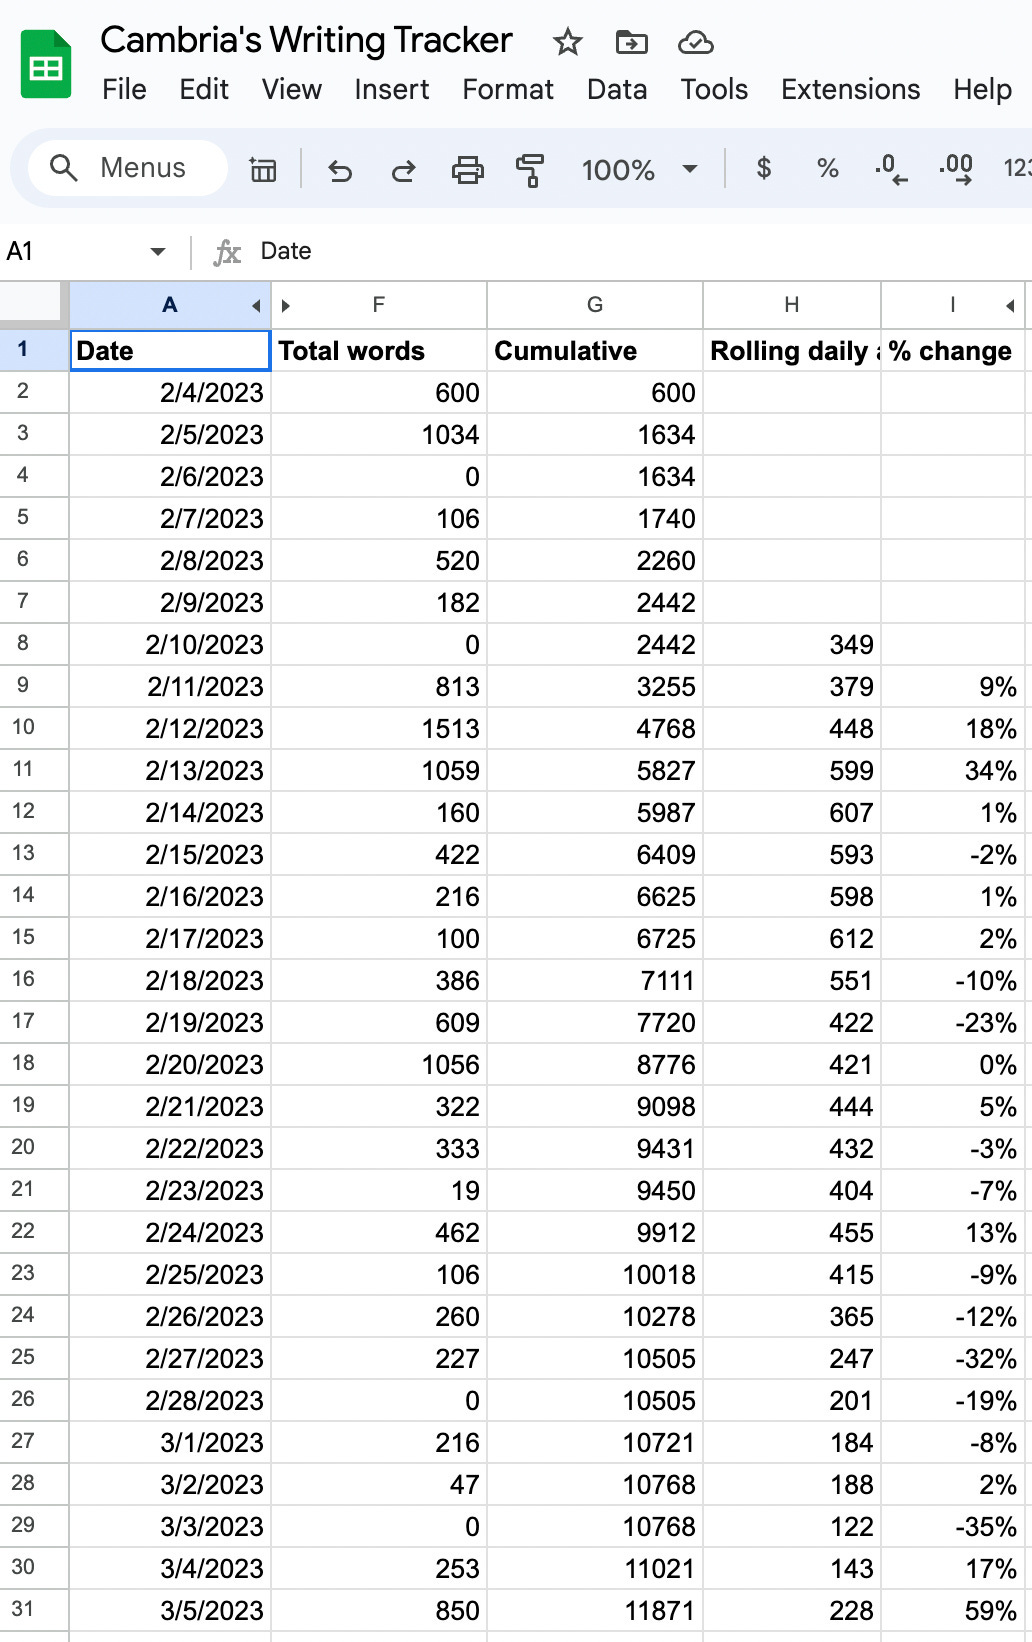This screenshot has height=1642, width=1032.
Task: Select column G header
Action: point(595,305)
